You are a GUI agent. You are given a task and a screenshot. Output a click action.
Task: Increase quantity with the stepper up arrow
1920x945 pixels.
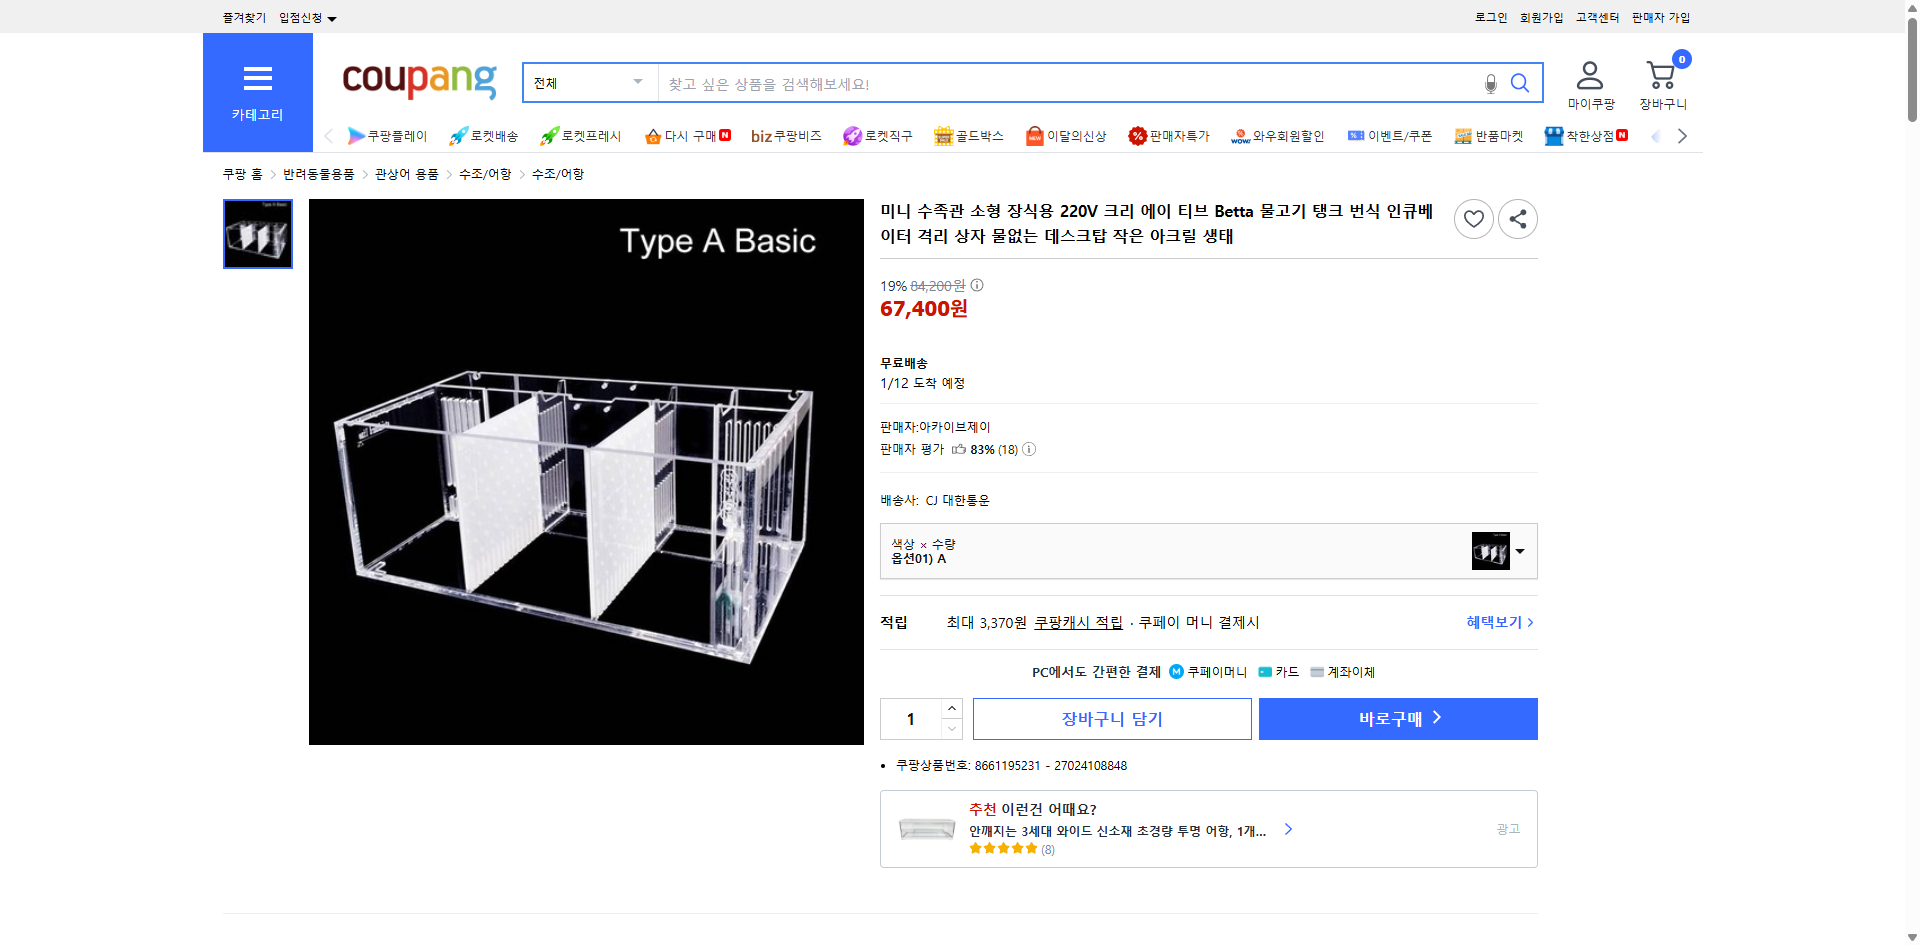[x=951, y=708]
